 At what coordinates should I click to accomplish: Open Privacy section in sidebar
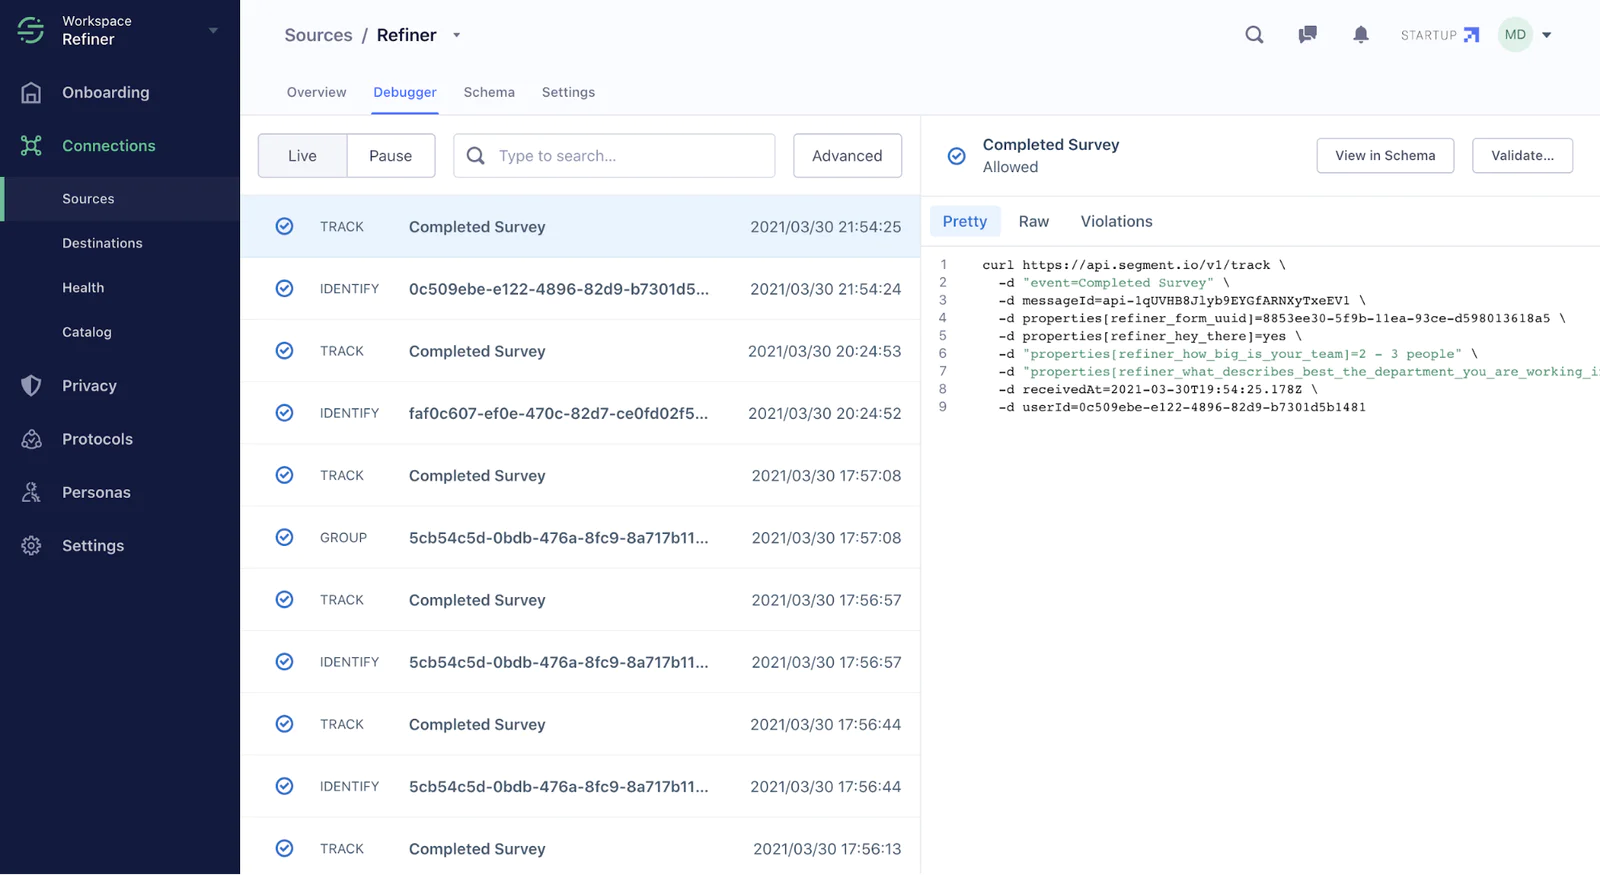tap(89, 385)
